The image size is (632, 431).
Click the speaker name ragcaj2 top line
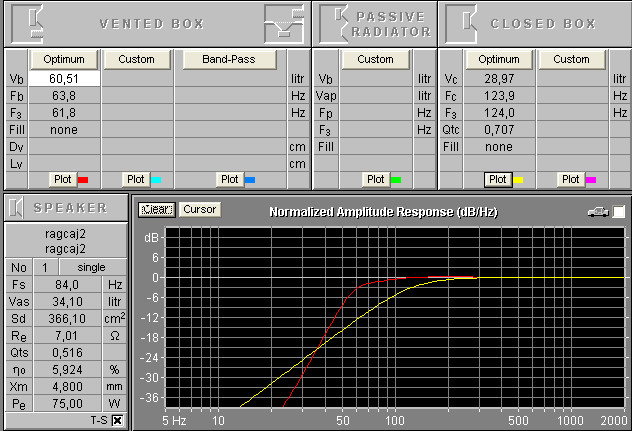[65, 234]
